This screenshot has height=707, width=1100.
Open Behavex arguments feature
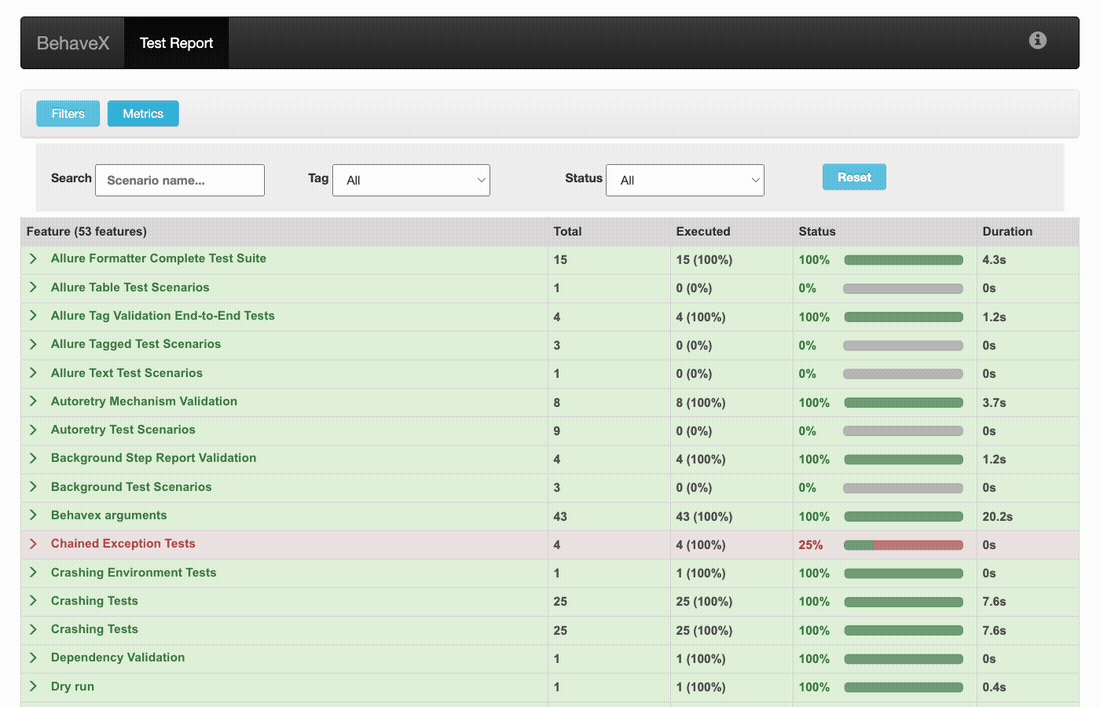(109, 516)
